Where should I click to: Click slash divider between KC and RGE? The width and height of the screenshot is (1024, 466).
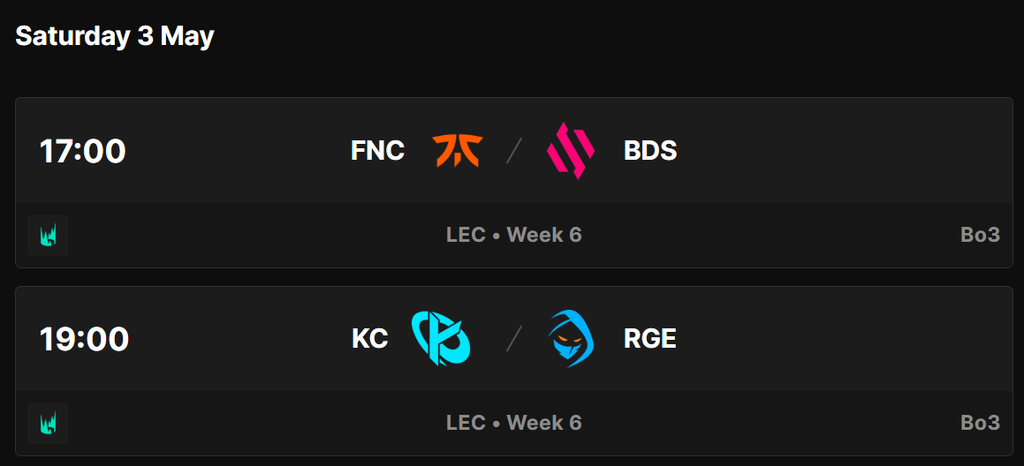(x=515, y=339)
